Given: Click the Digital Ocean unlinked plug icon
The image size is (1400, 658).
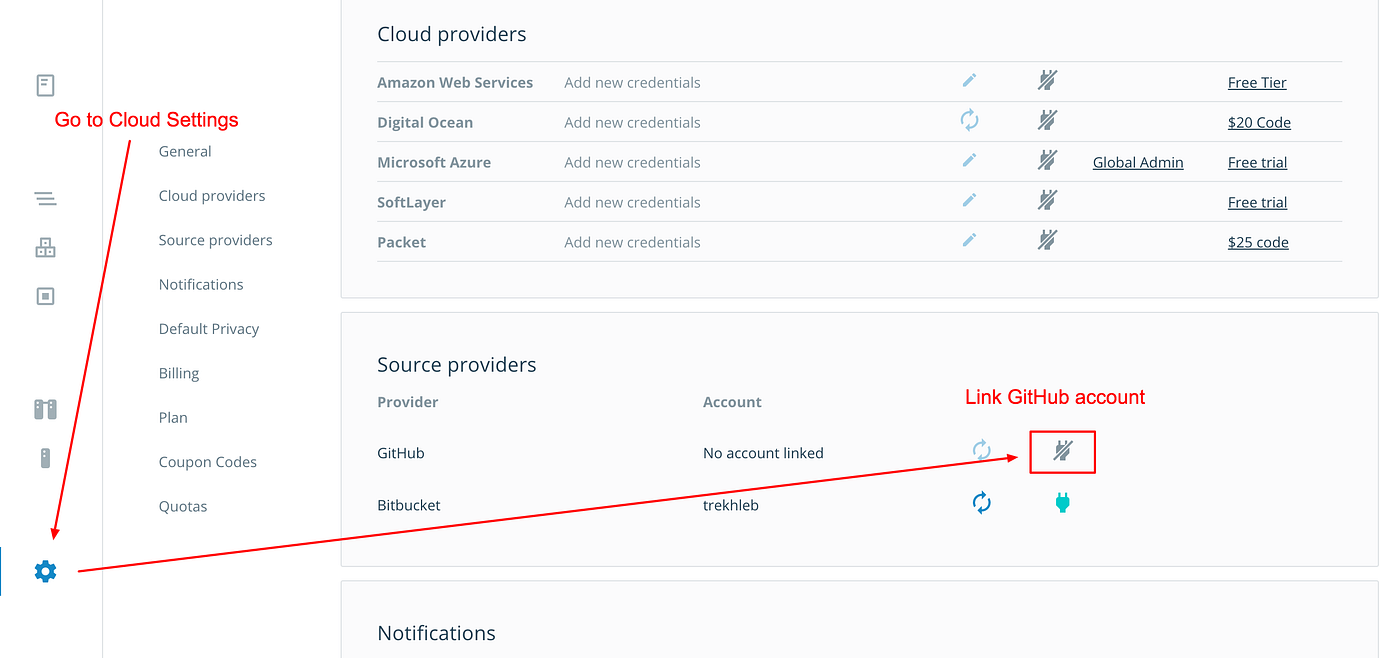Looking at the screenshot, I should pyautogui.click(x=1047, y=121).
